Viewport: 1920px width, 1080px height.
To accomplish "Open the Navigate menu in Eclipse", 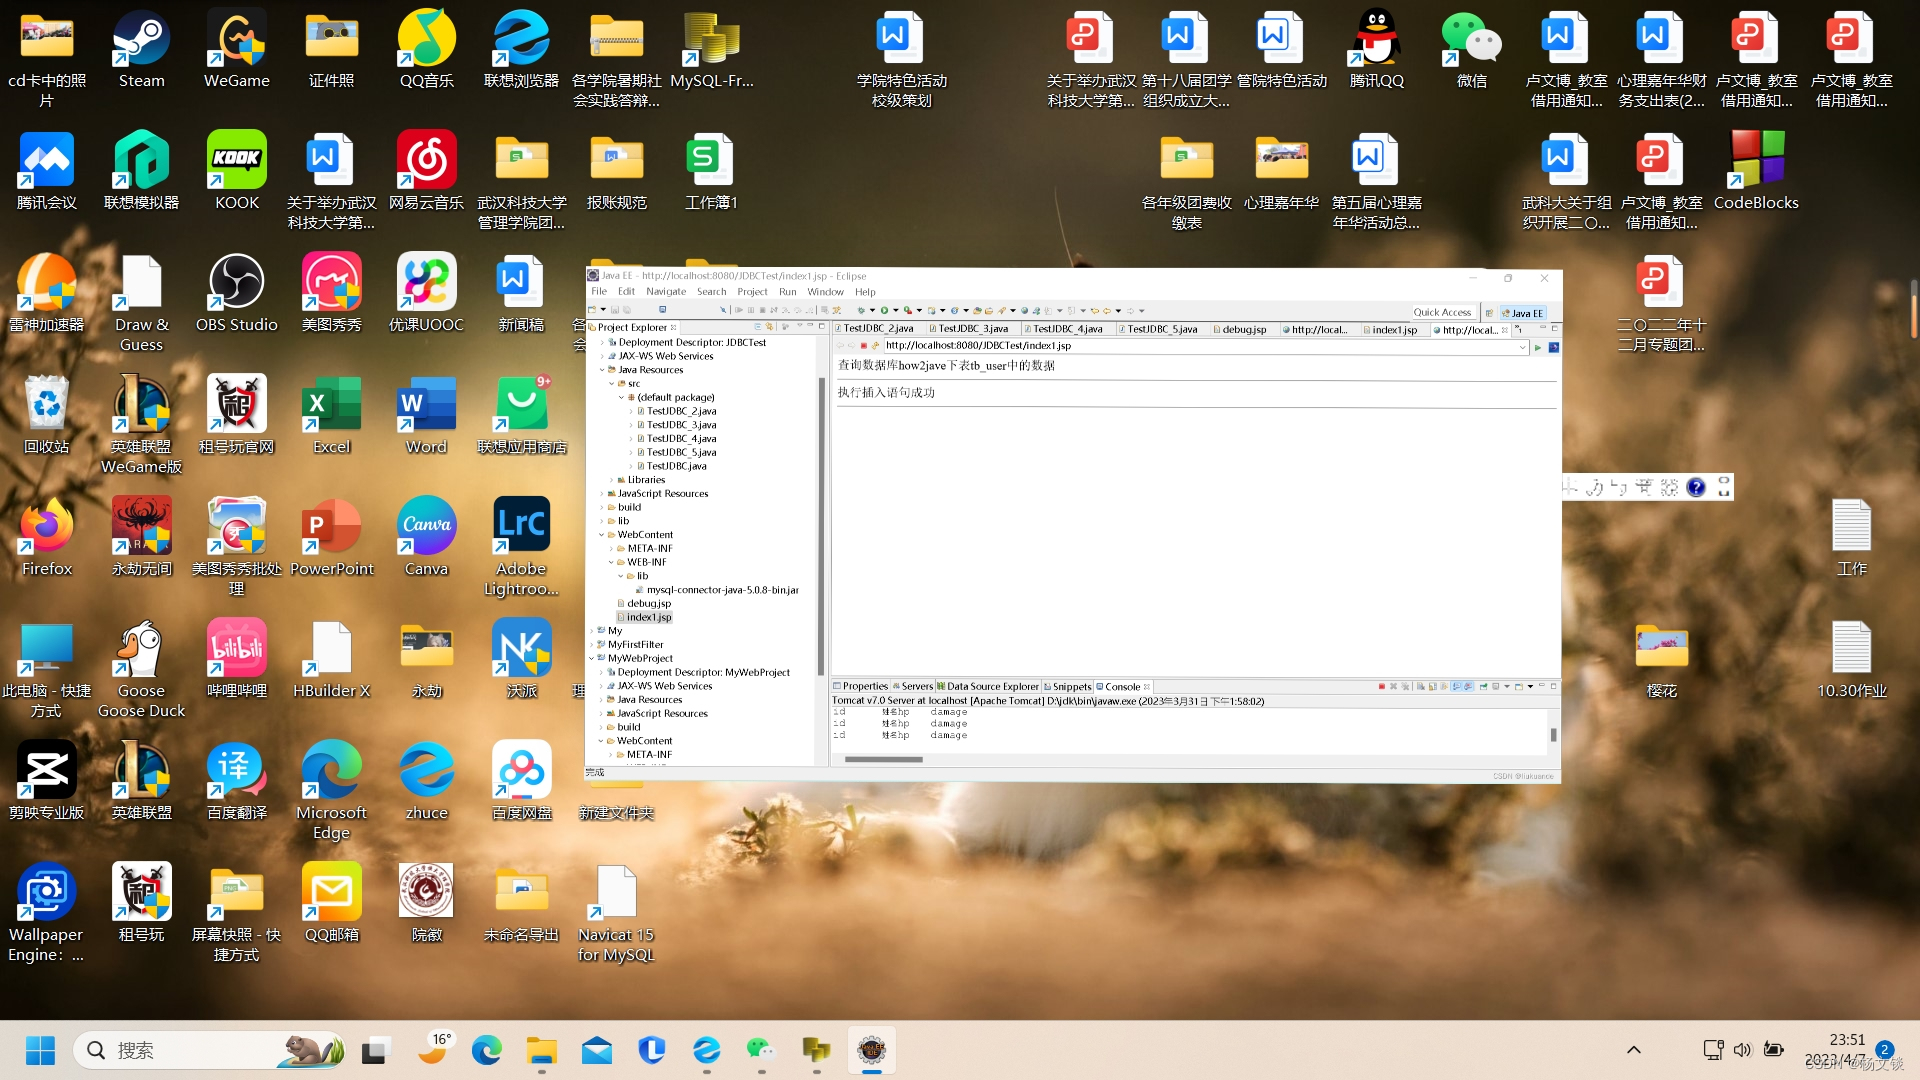I will point(666,292).
